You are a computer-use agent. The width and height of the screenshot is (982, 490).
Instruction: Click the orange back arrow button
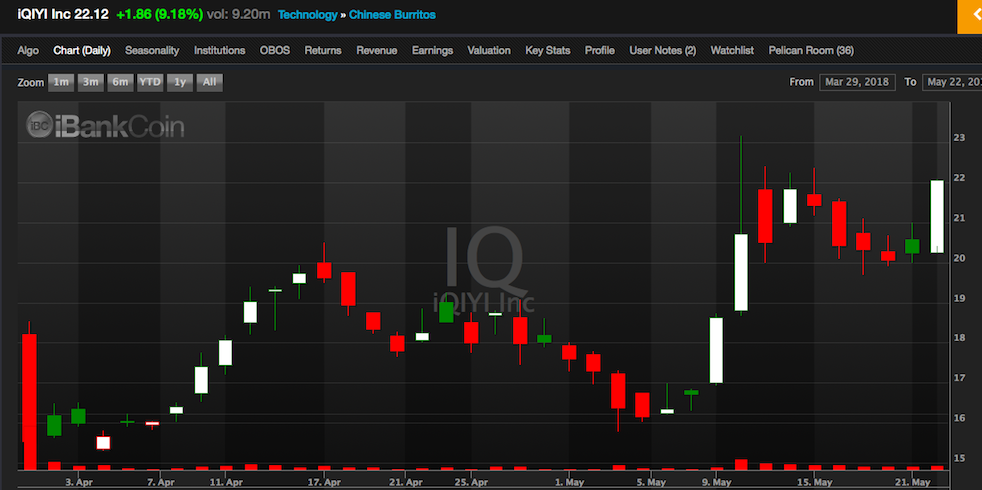969,16
